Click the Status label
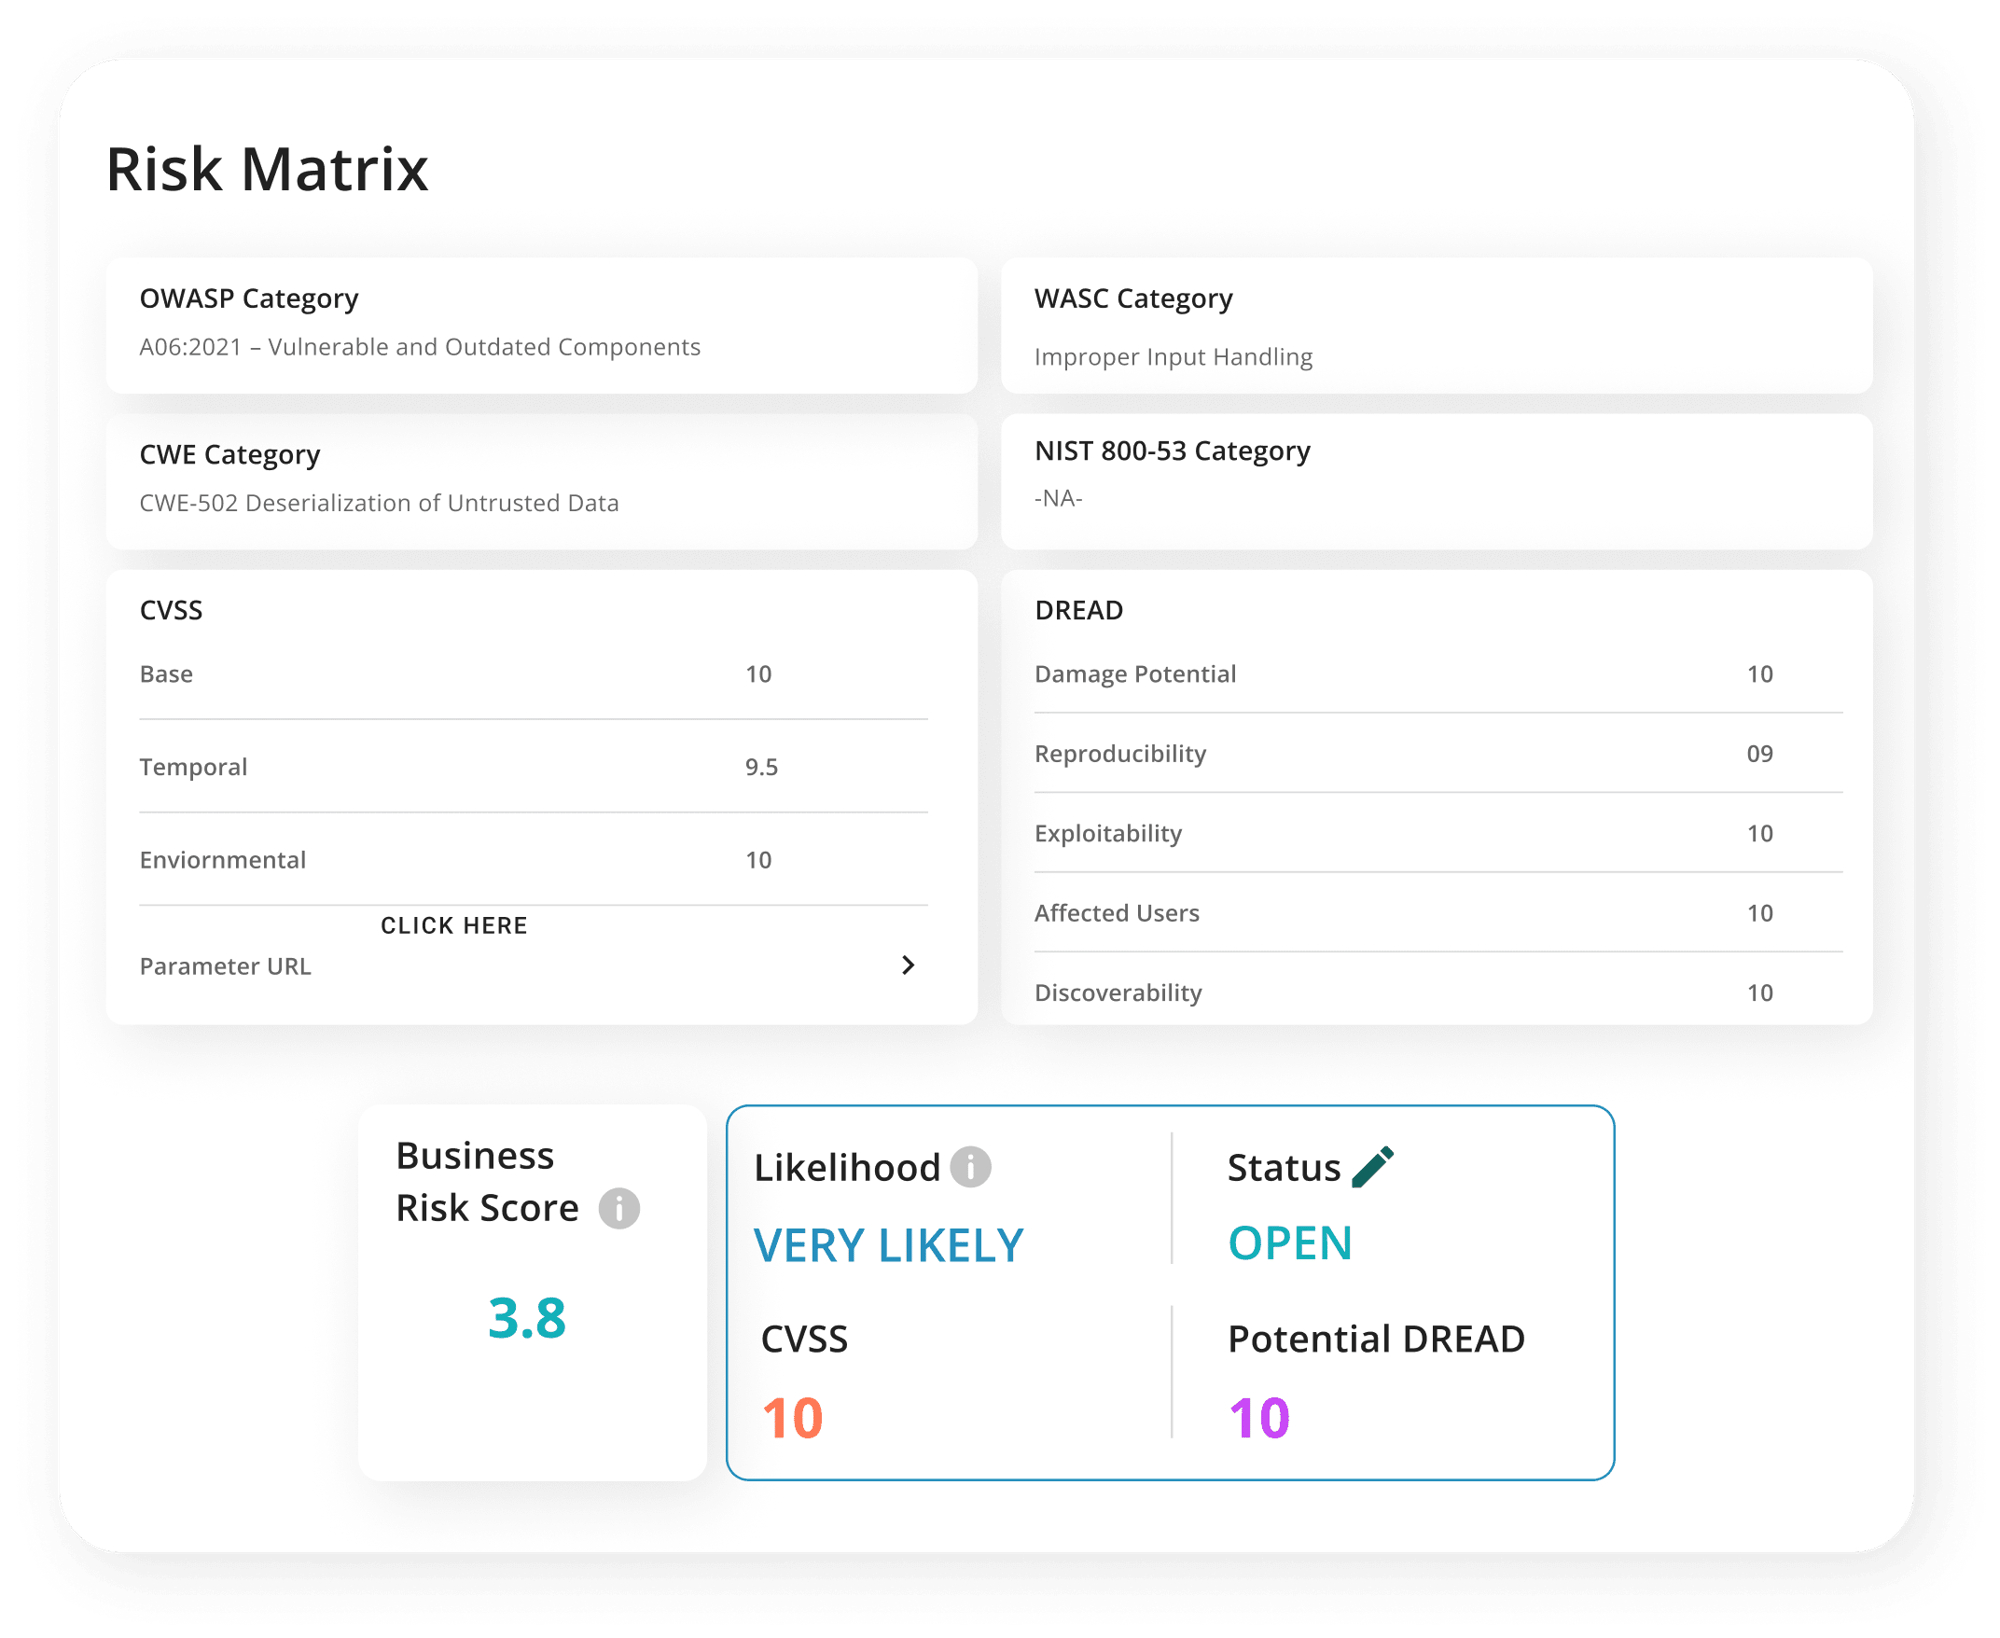This screenshot has width=2000, height=1638. [1284, 1168]
